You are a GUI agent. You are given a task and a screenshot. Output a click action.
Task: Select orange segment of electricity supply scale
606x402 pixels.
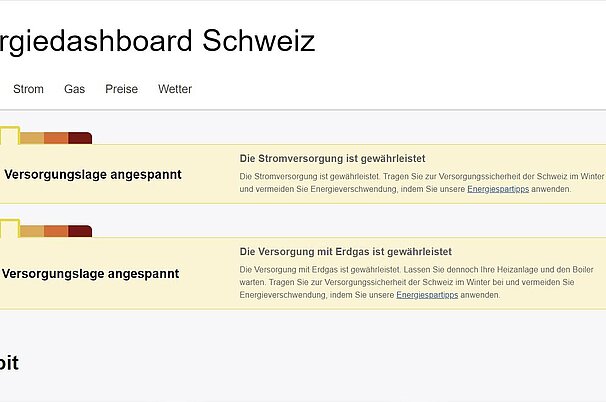point(56,138)
